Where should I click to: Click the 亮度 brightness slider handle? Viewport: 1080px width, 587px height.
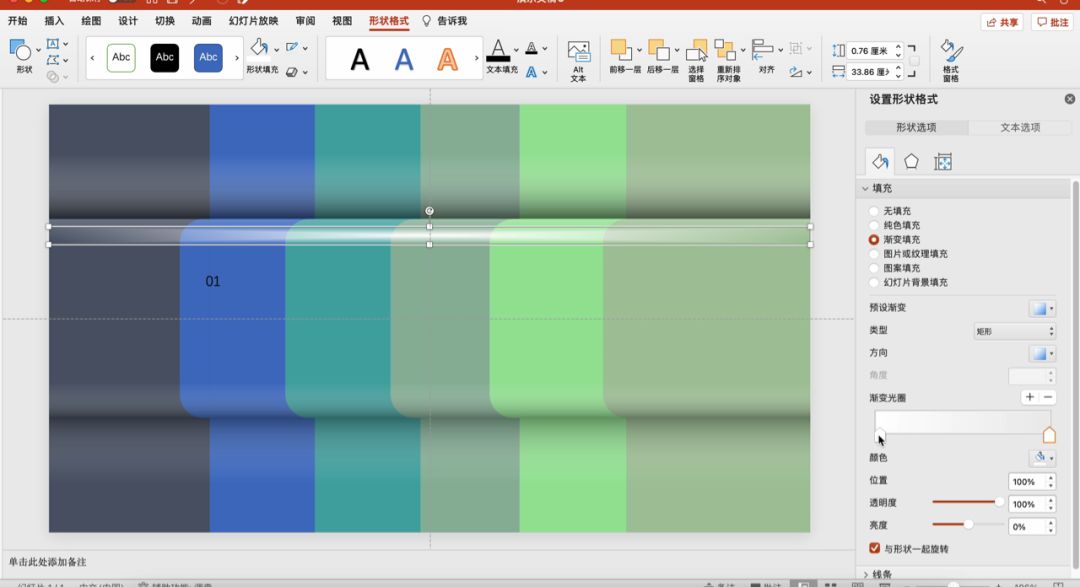pyautogui.click(x=968, y=524)
